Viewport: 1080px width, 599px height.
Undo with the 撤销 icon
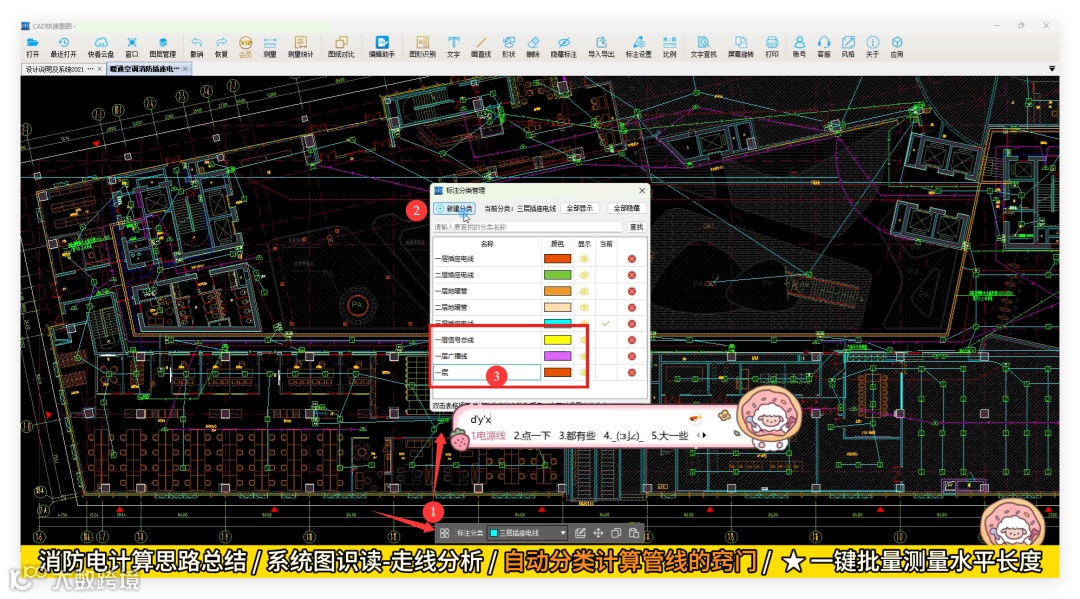(197, 47)
